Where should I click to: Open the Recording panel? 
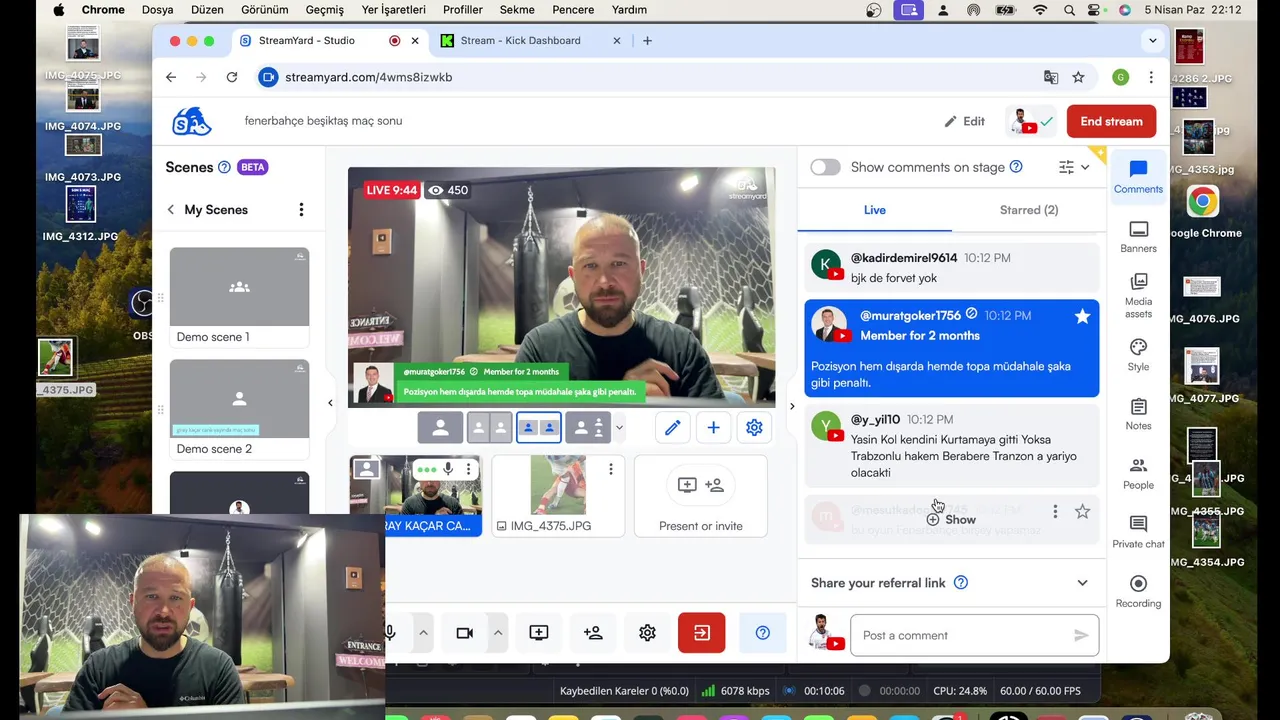coord(1138,592)
